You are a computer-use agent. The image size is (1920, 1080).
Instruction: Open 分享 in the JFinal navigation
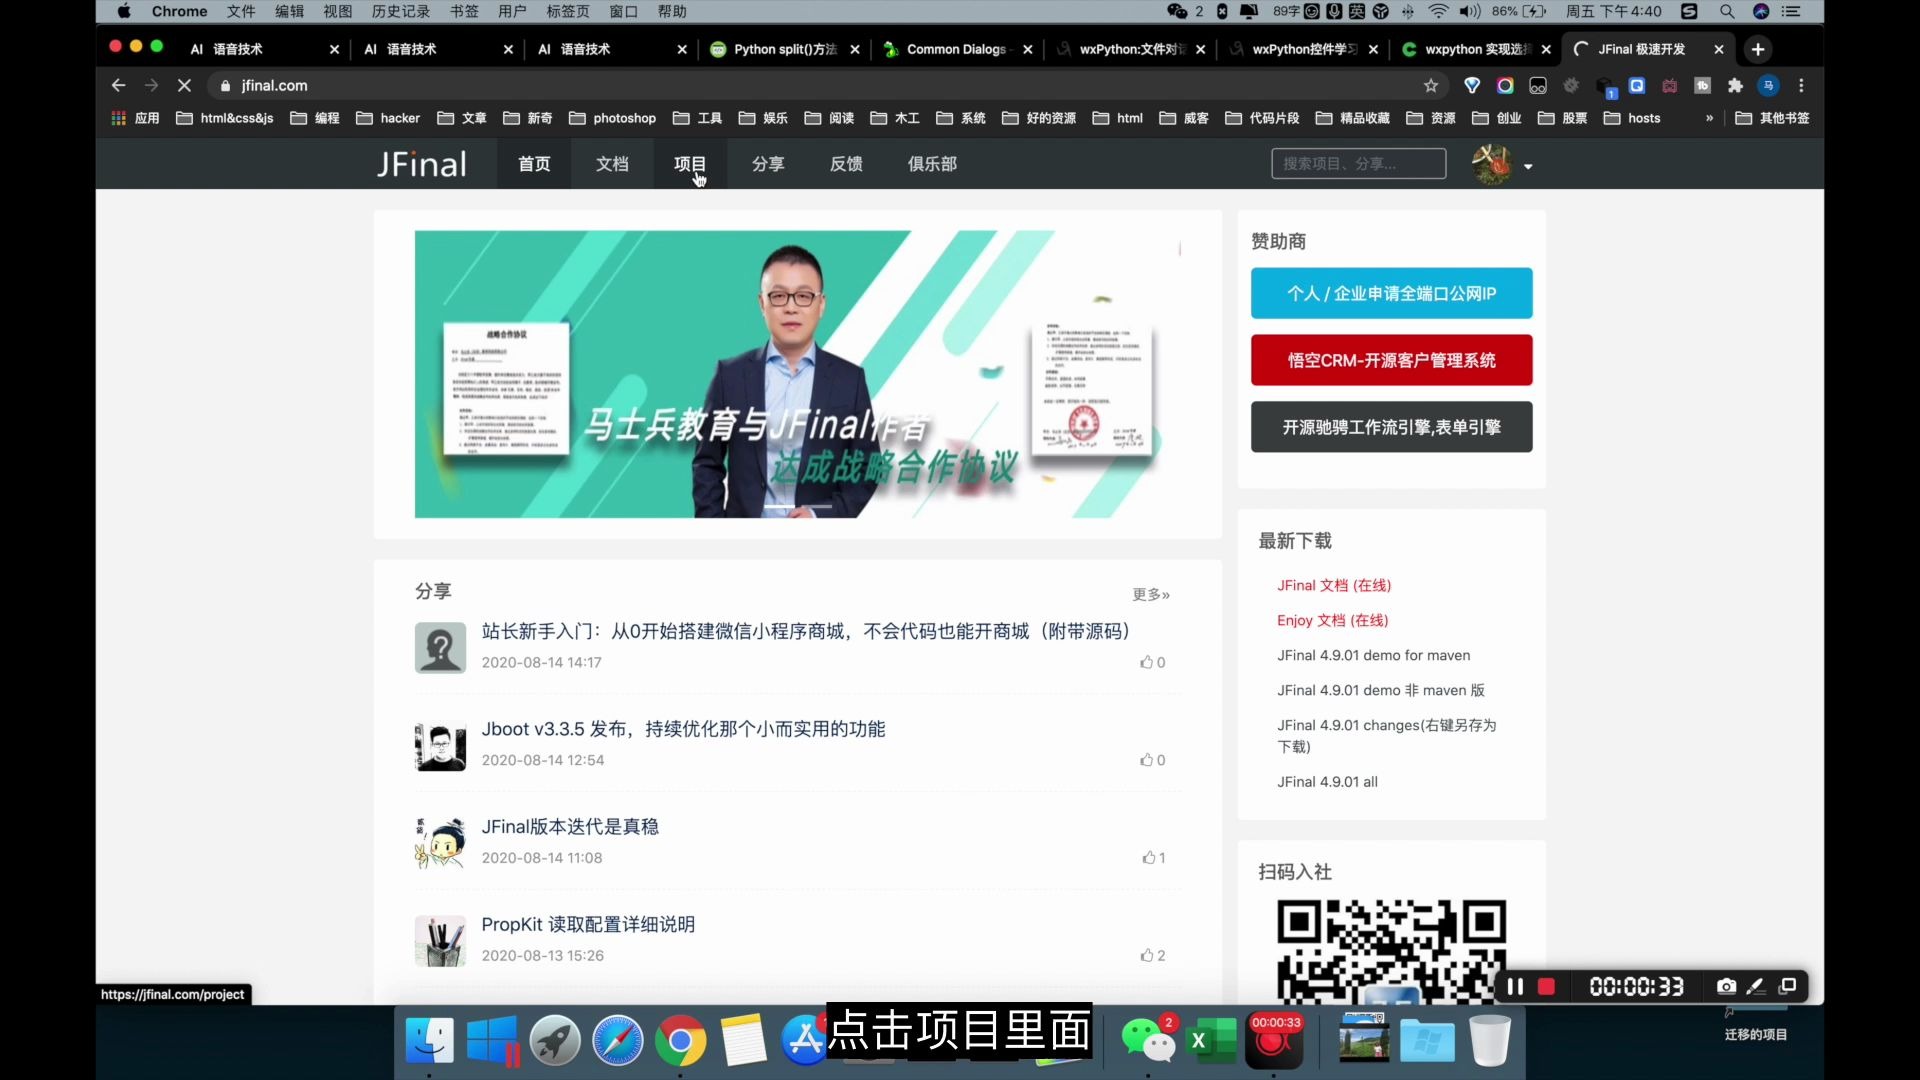768,164
